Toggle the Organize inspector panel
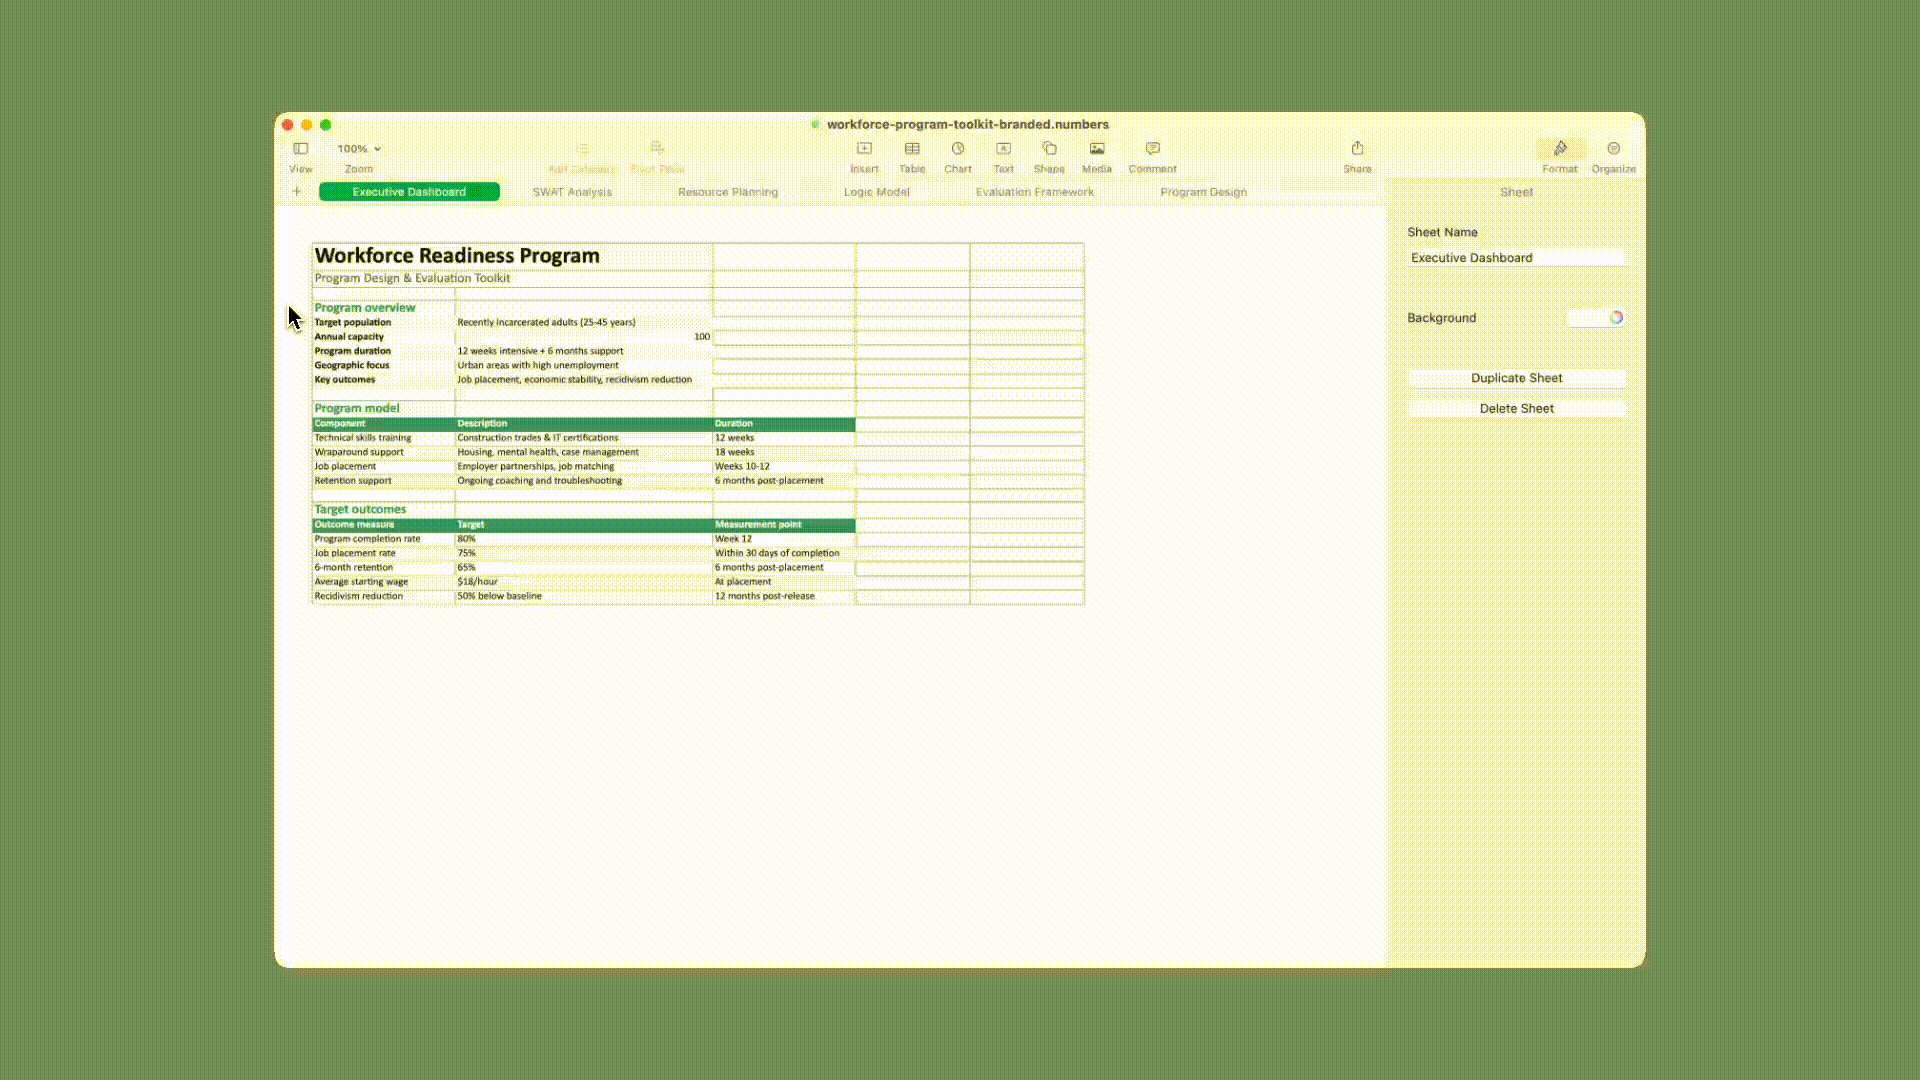This screenshot has width=1920, height=1080. point(1613,148)
